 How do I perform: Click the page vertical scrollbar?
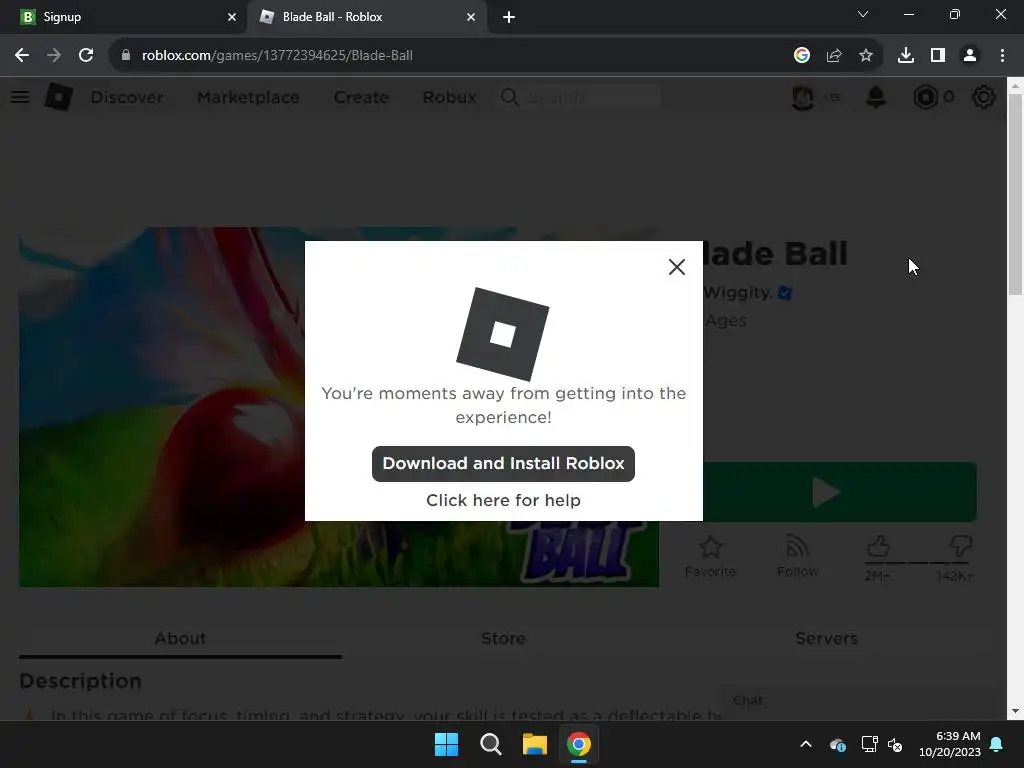point(1015,196)
